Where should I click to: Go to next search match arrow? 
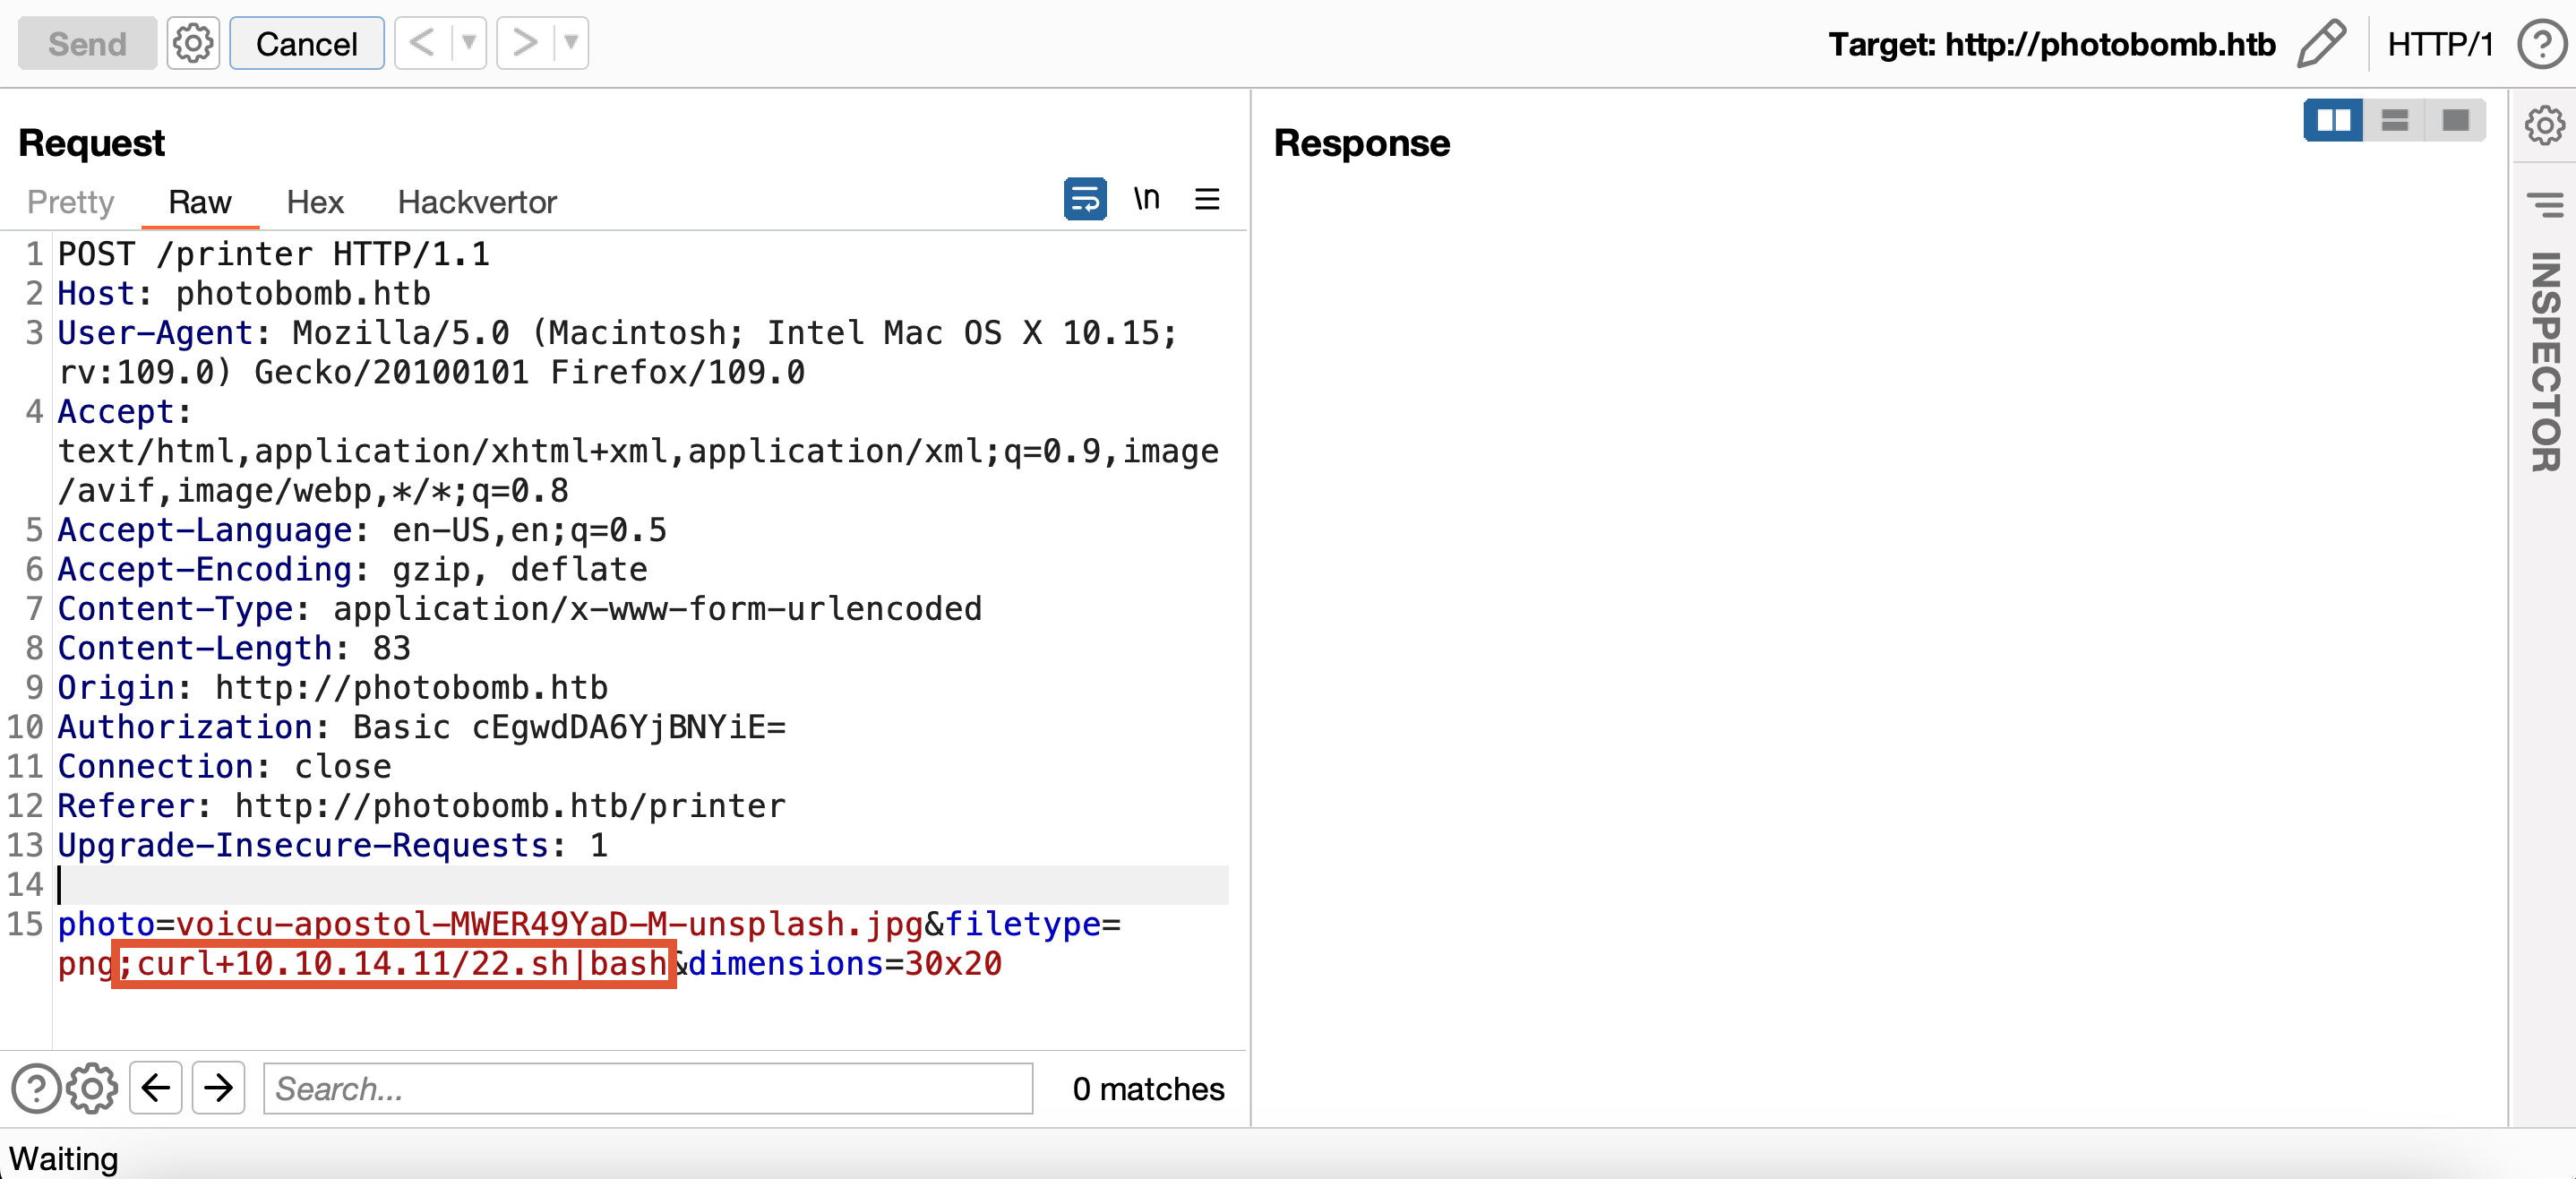tap(219, 1088)
